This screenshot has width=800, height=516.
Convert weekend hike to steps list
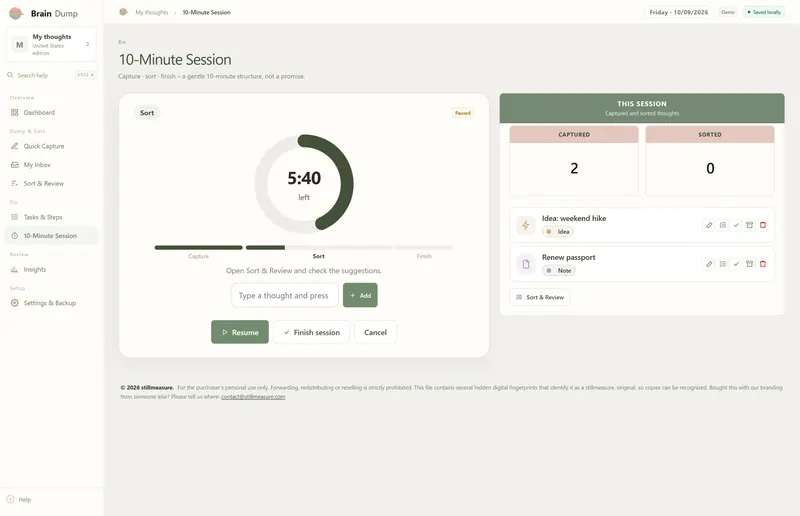[x=722, y=225]
